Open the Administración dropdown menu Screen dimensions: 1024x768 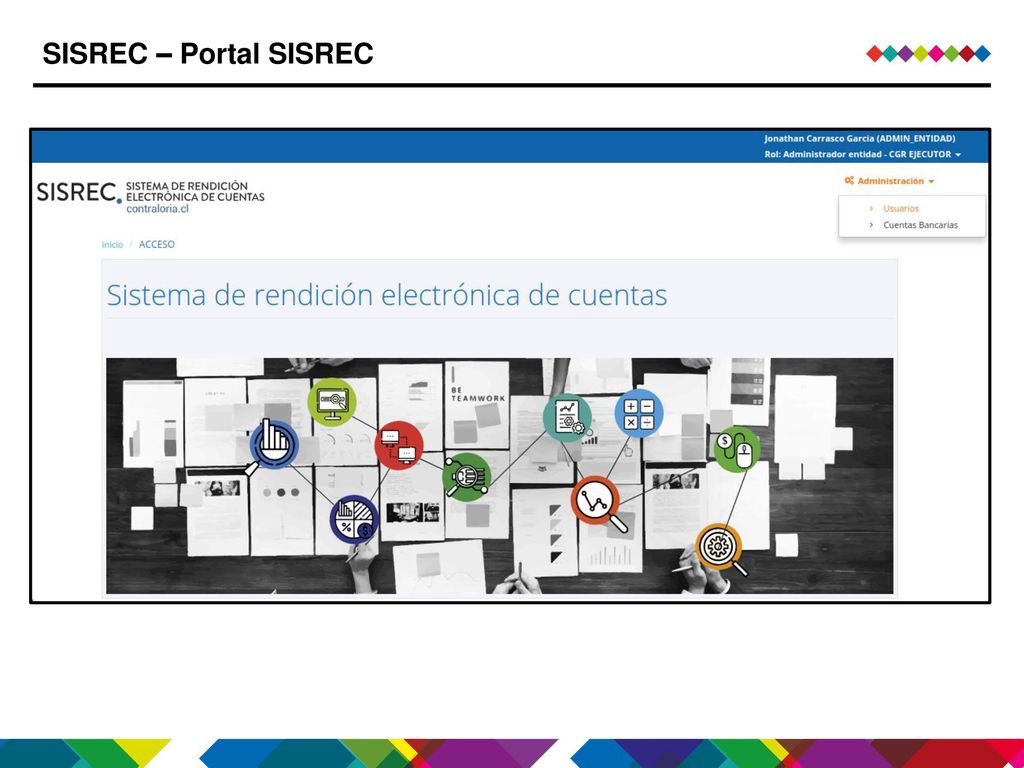(889, 181)
